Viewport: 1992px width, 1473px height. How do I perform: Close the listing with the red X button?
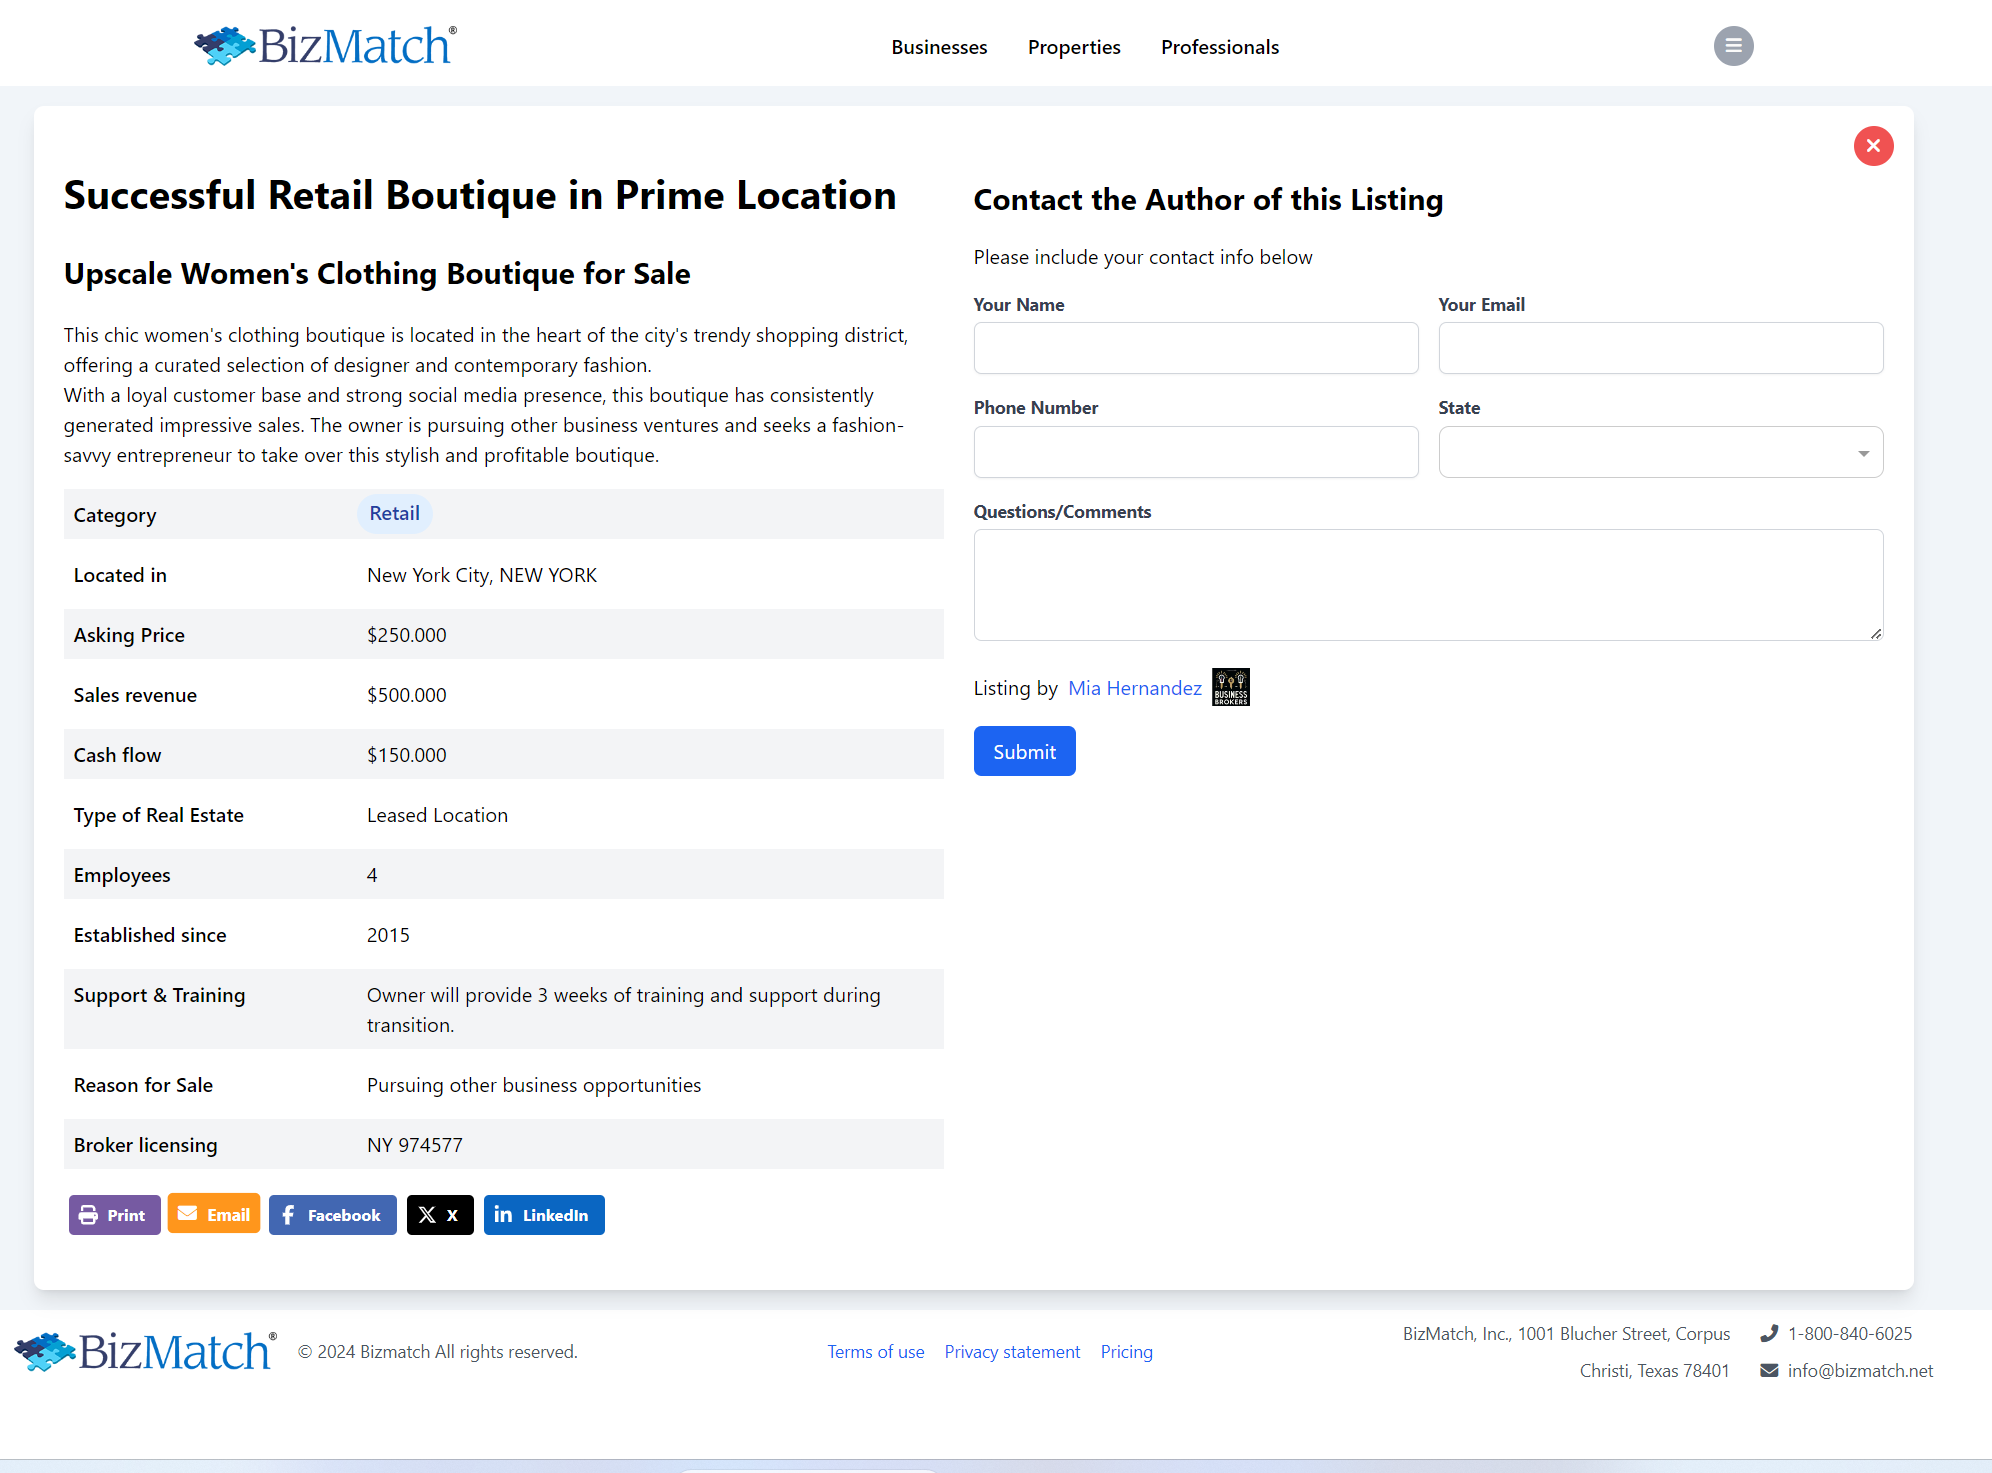1873,146
